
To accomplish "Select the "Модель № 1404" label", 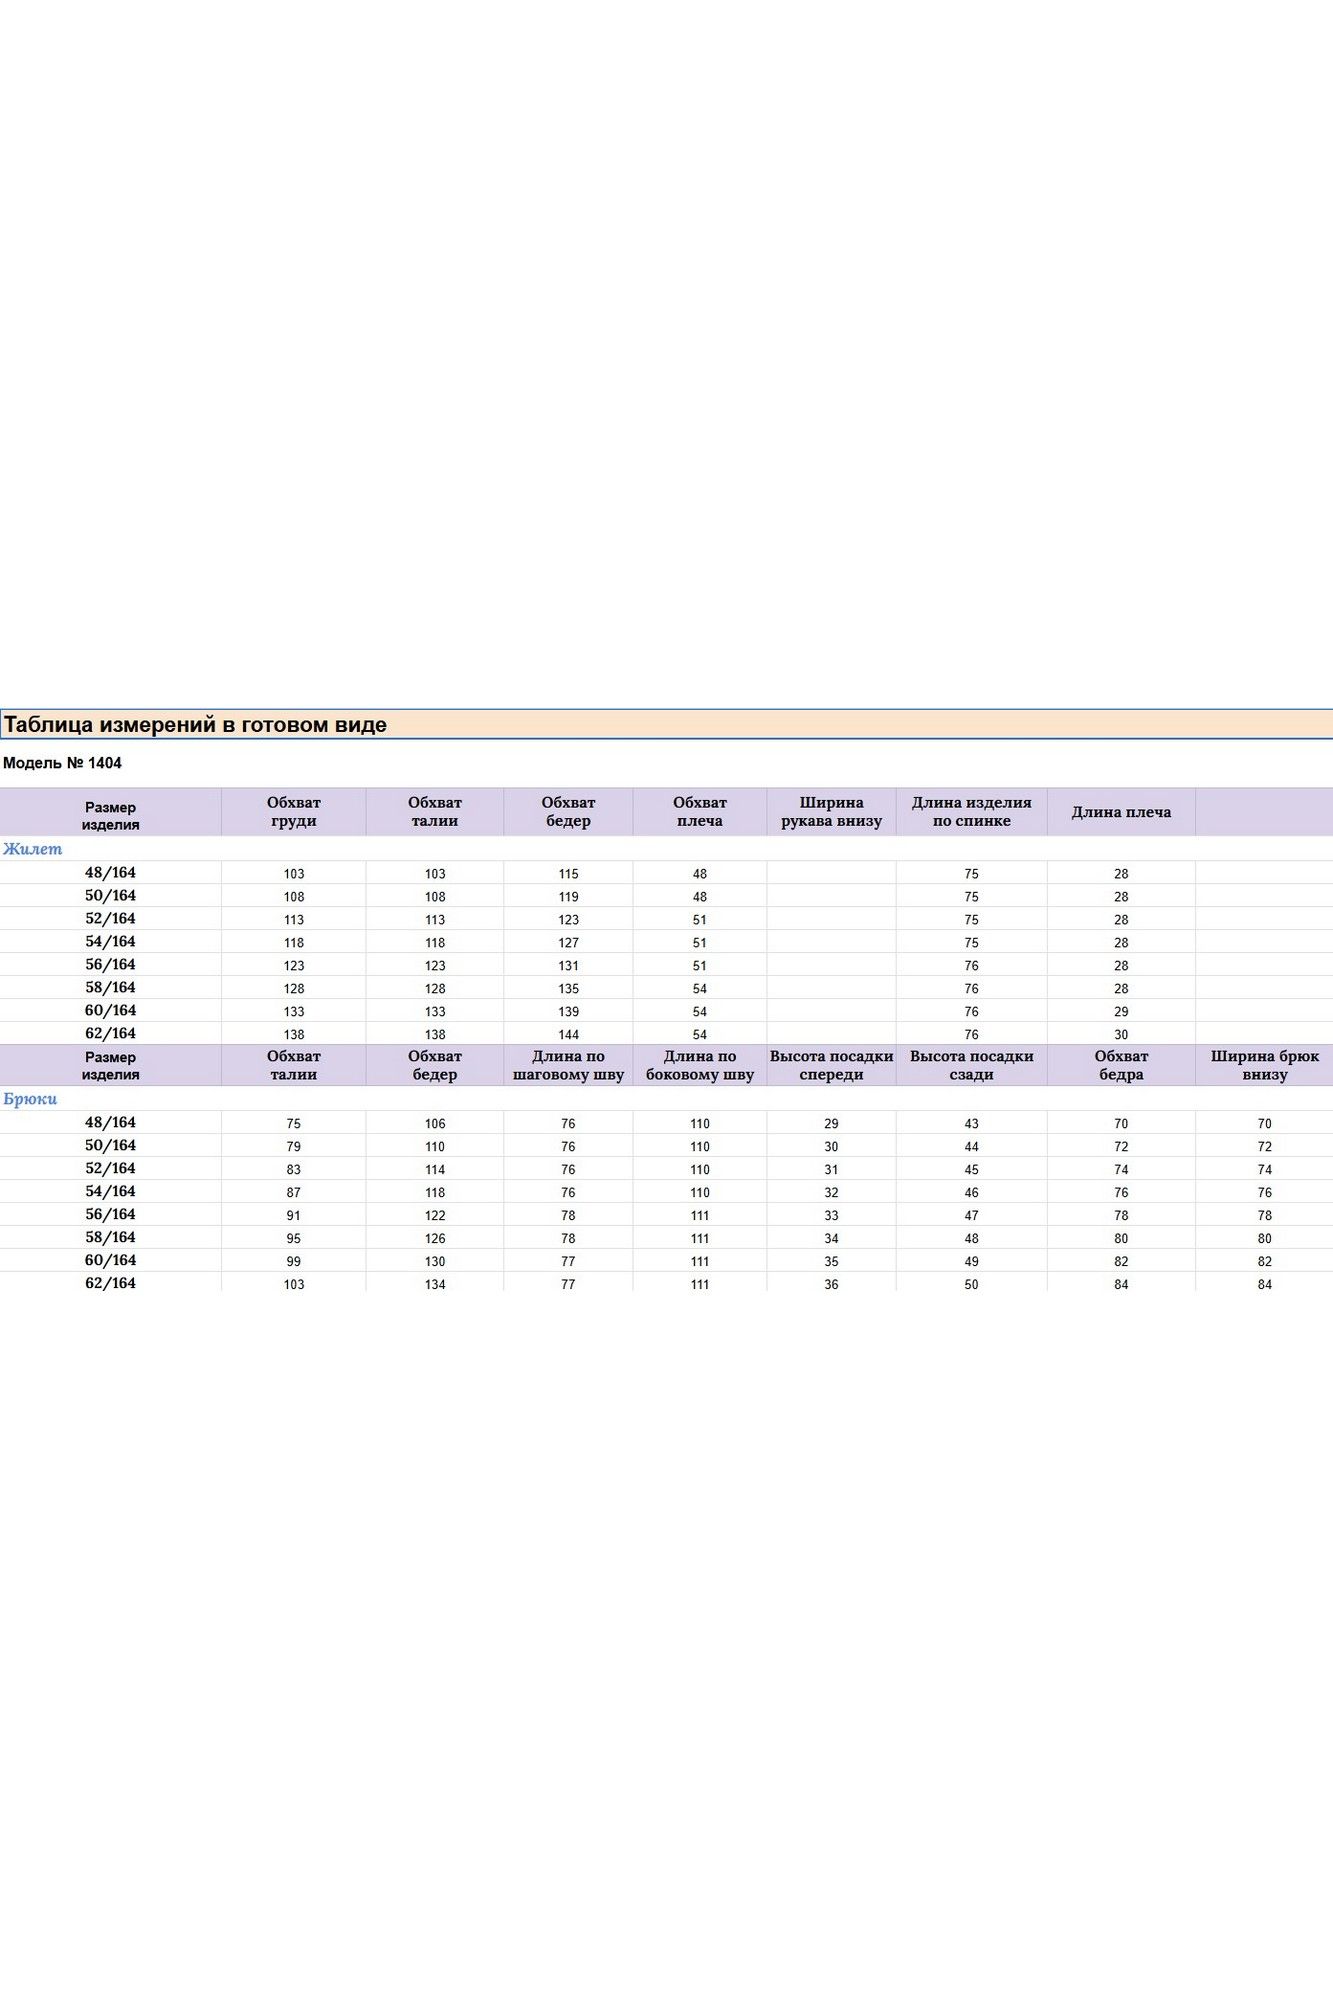I will pos(62,763).
